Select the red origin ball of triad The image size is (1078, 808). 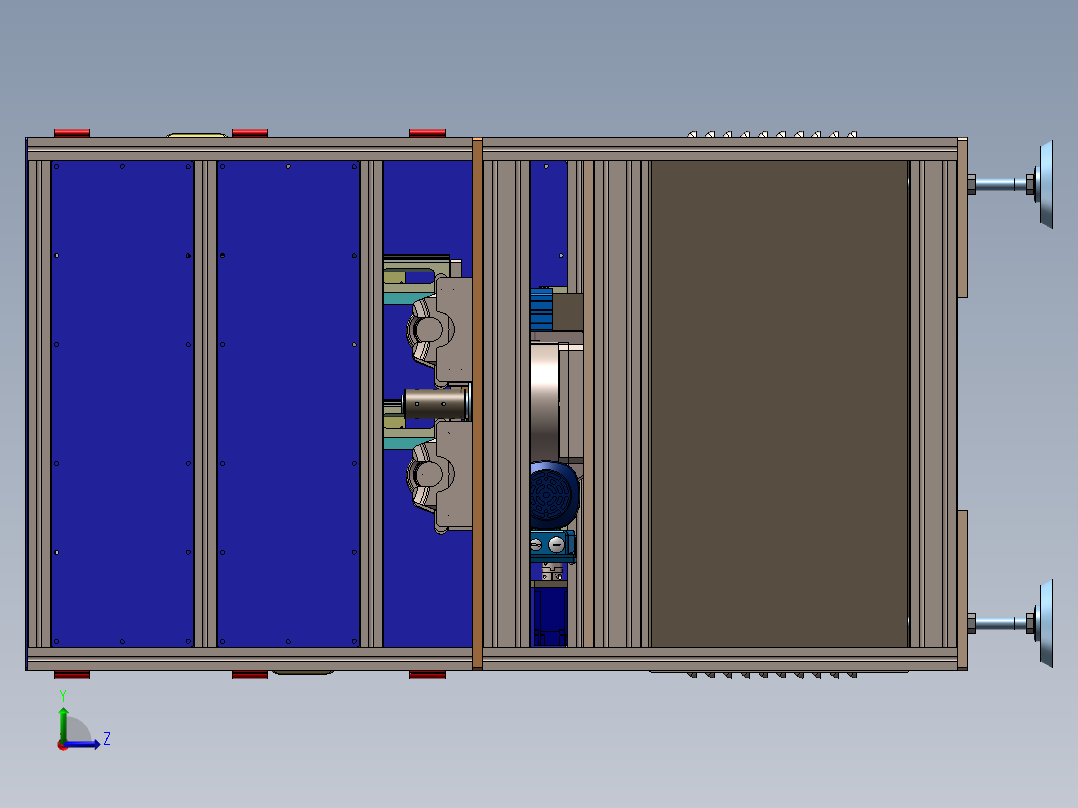pyautogui.click(x=63, y=745)
